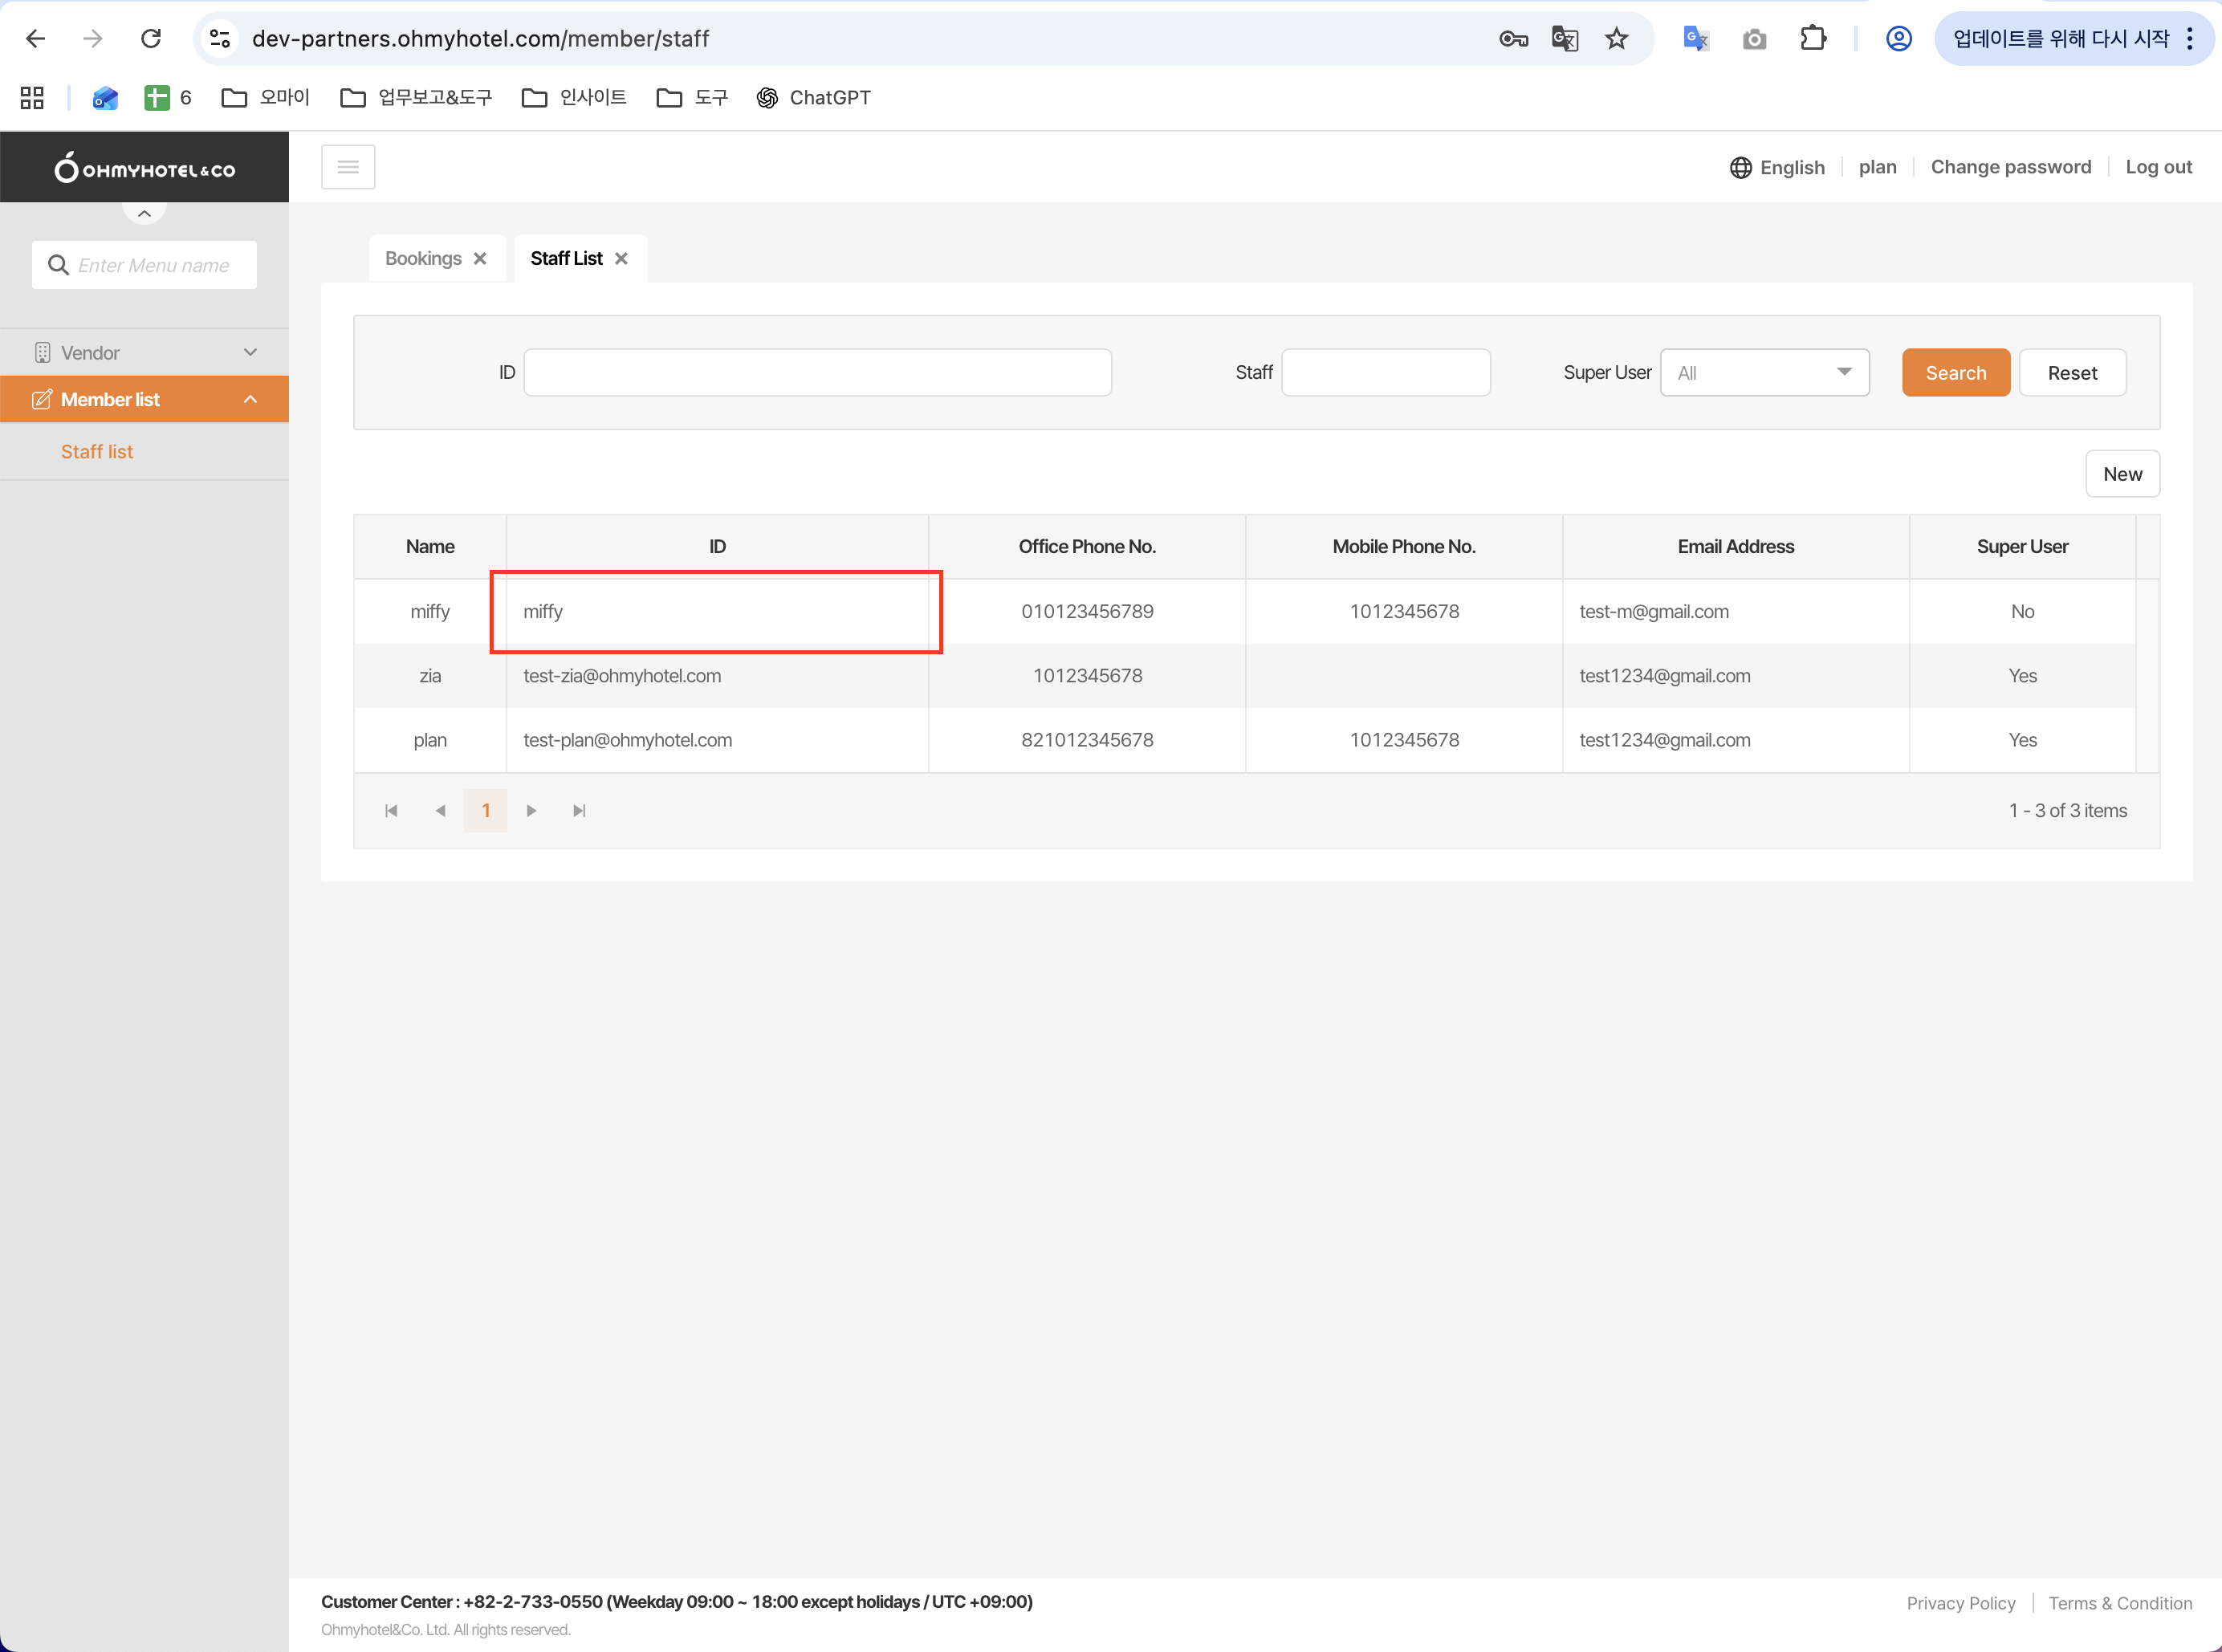The height and width of the screenshot is (1652, 2222).
Task: Click the New staff button
Action: click(x=2121, y=474)
